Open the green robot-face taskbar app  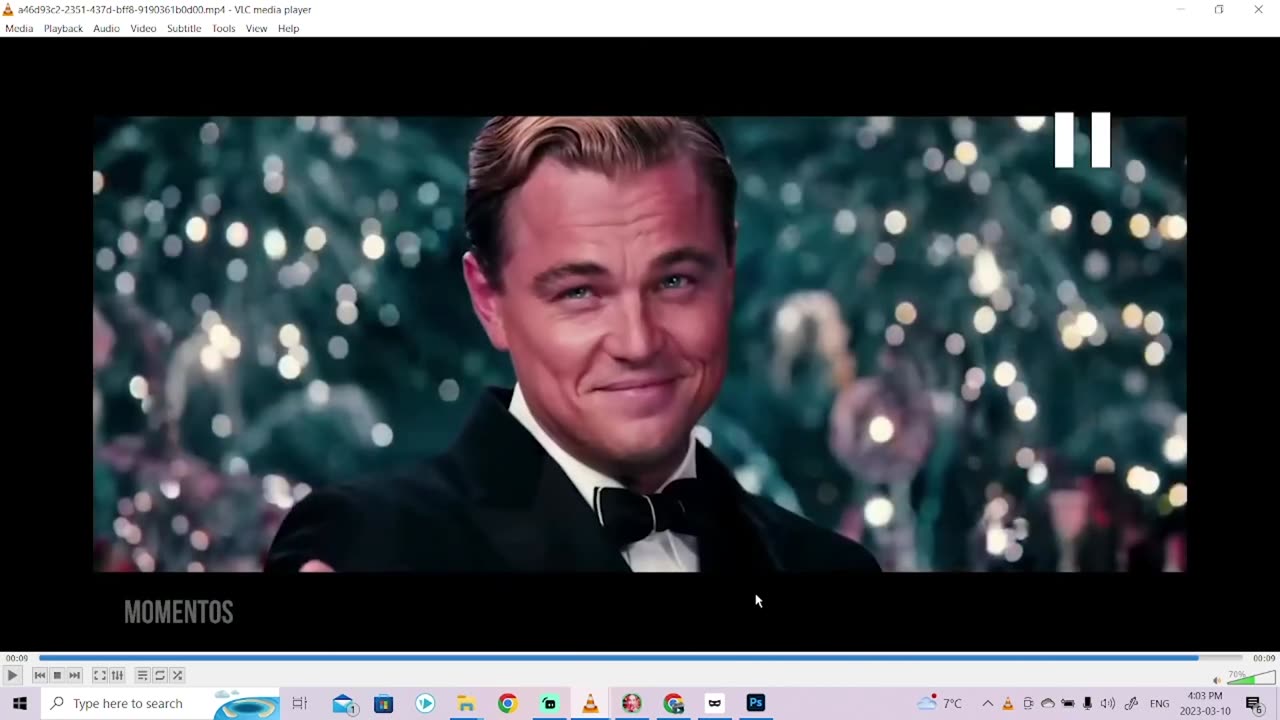(549, 704)
